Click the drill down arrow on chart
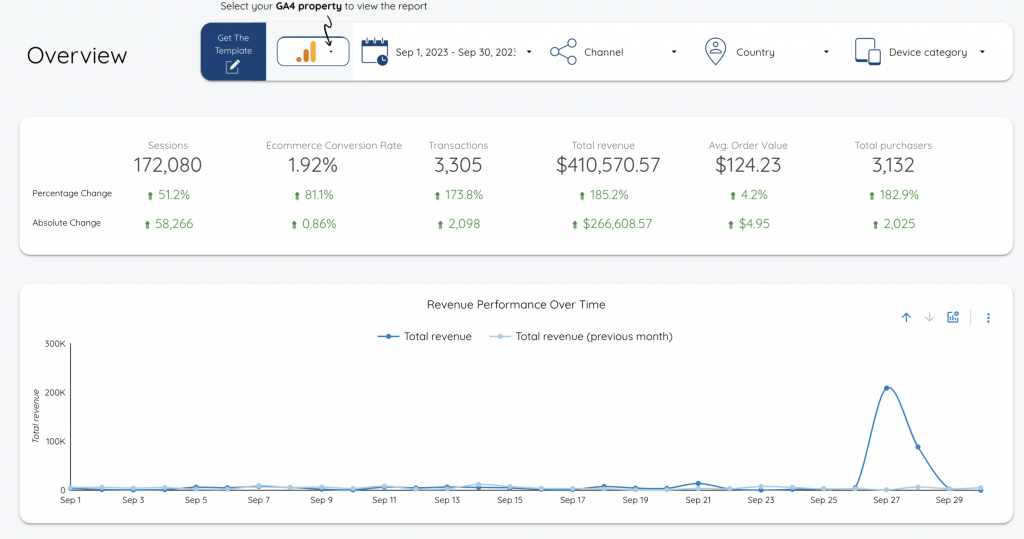 [x=929, y=318]
